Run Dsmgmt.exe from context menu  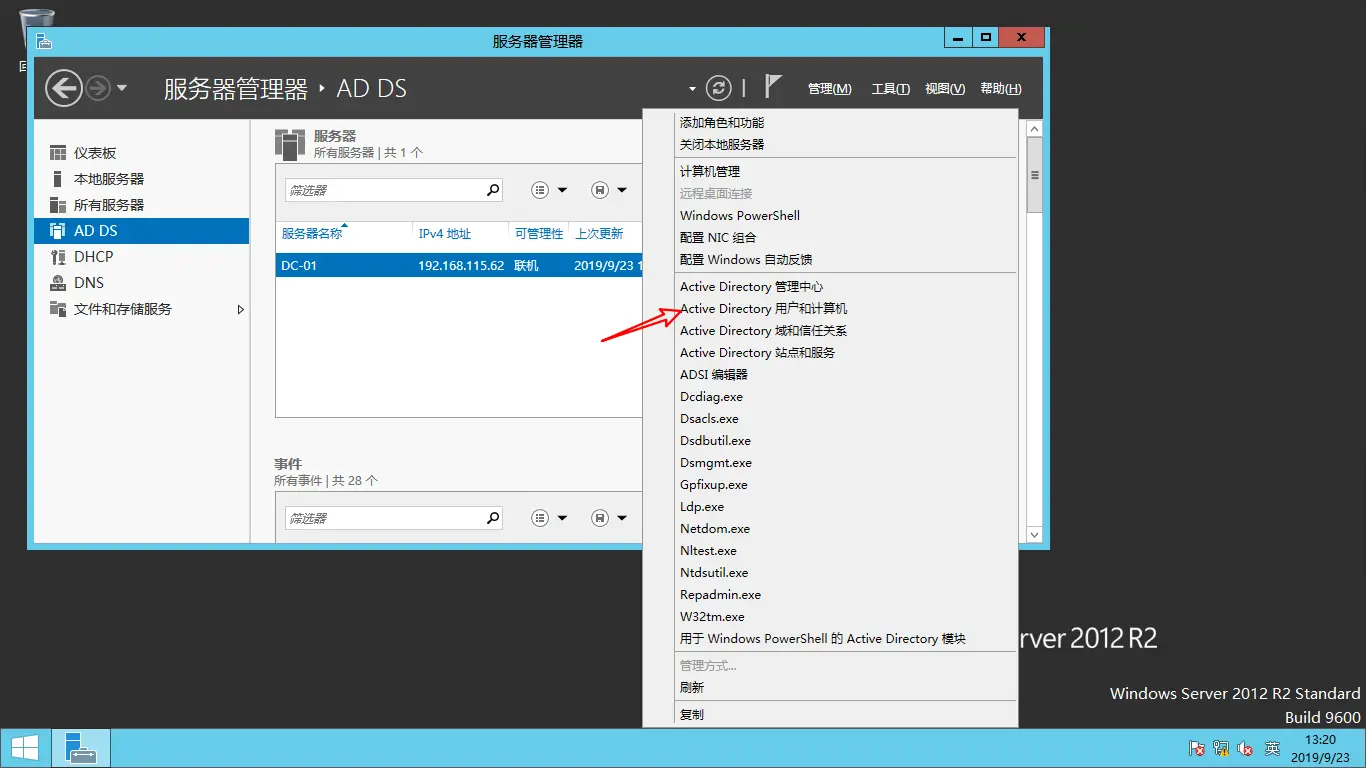click(x=830, y=463)
